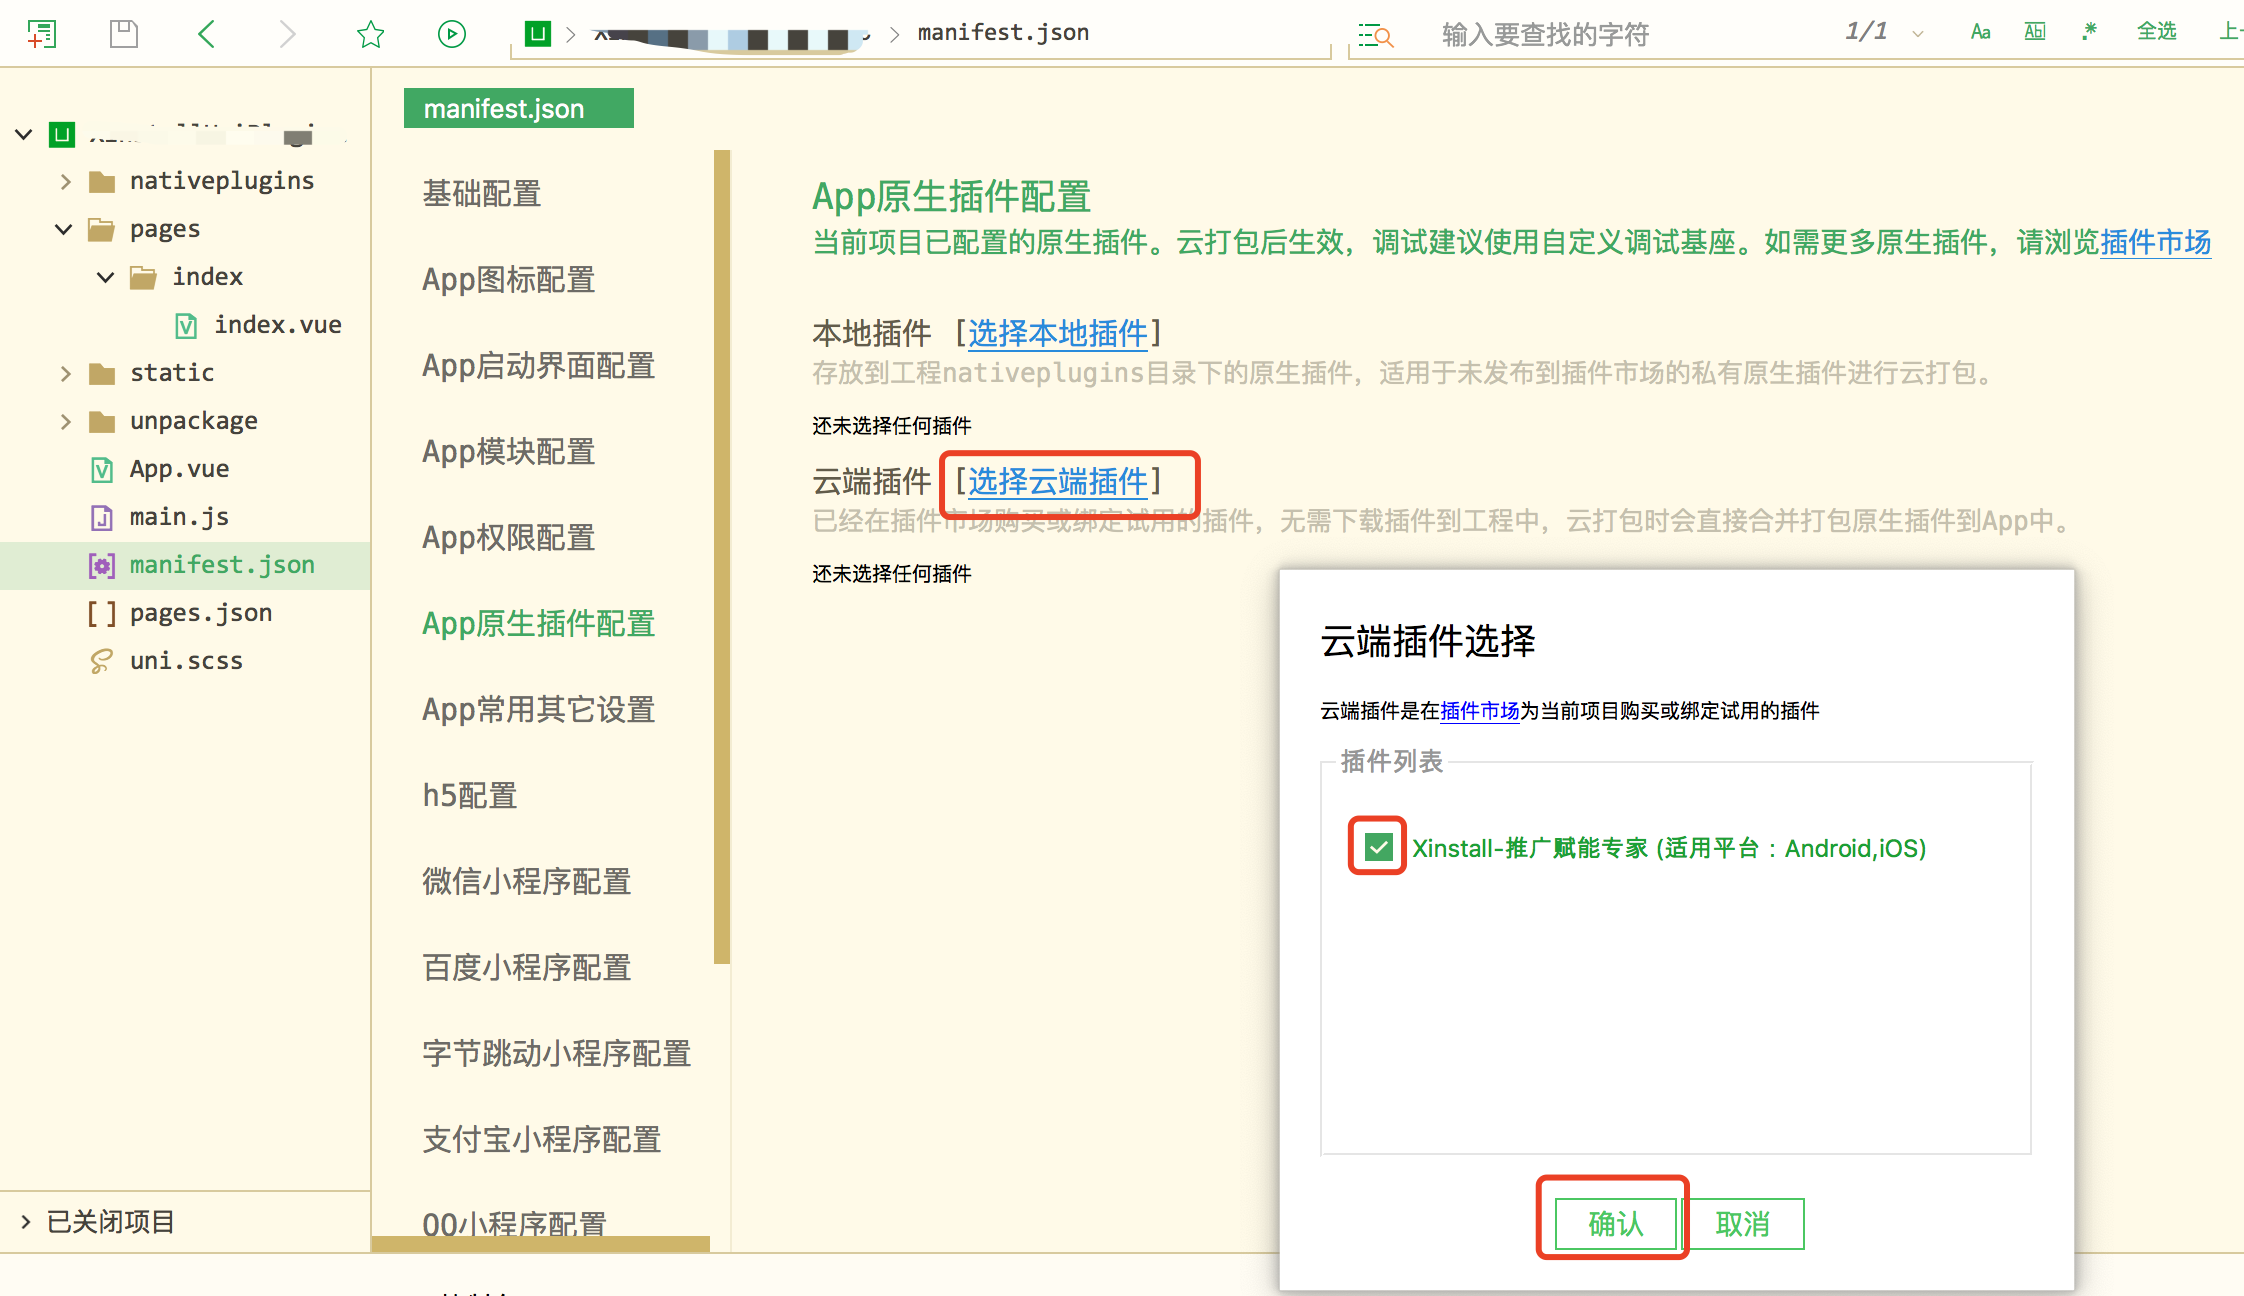The height and width of the screenshot is (1296, 2244).
Task: Expand the nativeplugins folder
Action: coord(65,181)
